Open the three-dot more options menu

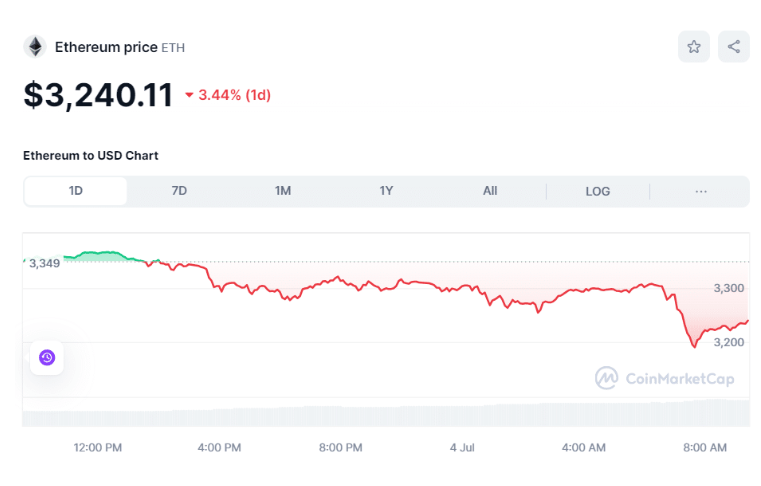tap(701, 191)
